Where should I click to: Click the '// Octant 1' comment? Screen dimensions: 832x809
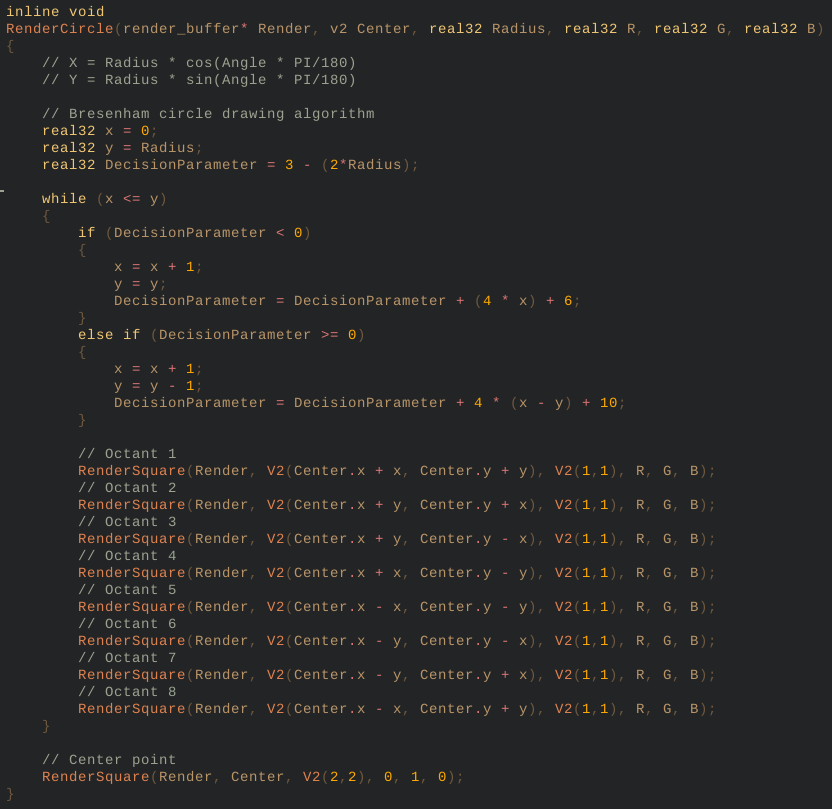point(127,454)
